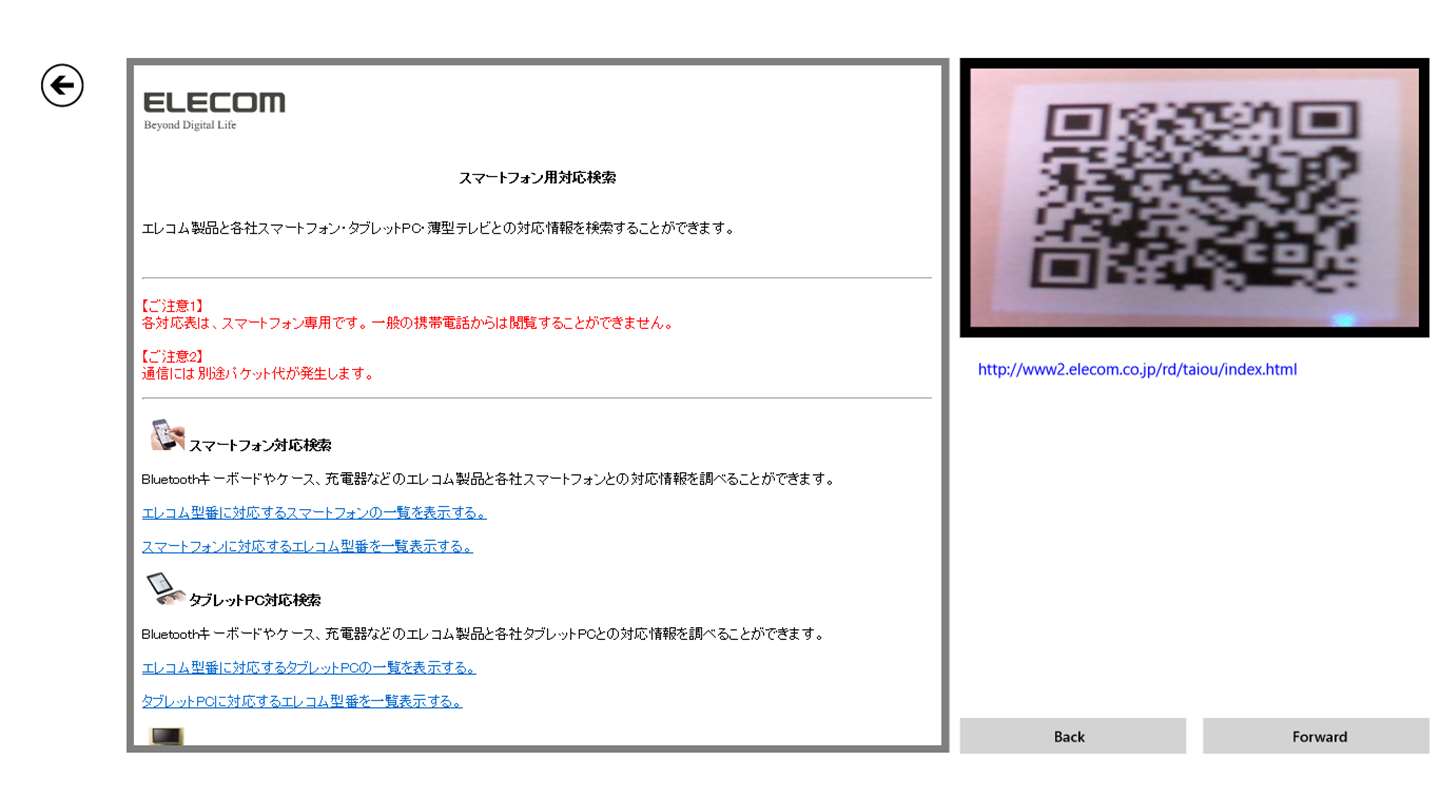The height and width of the screenshot is (810, 1440).
Task: Click text 通信には別途パケット代が発生します
Action: (x=258, y=374)
